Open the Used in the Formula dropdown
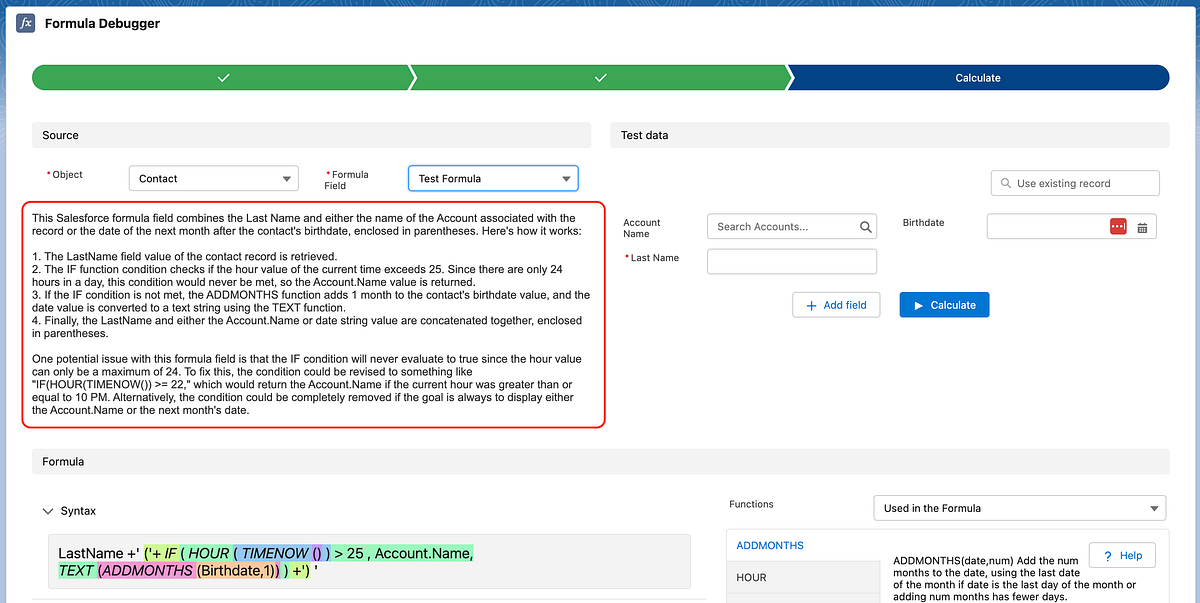The width and height of the screenshot is (1200, 603). tap(1019, 508)
